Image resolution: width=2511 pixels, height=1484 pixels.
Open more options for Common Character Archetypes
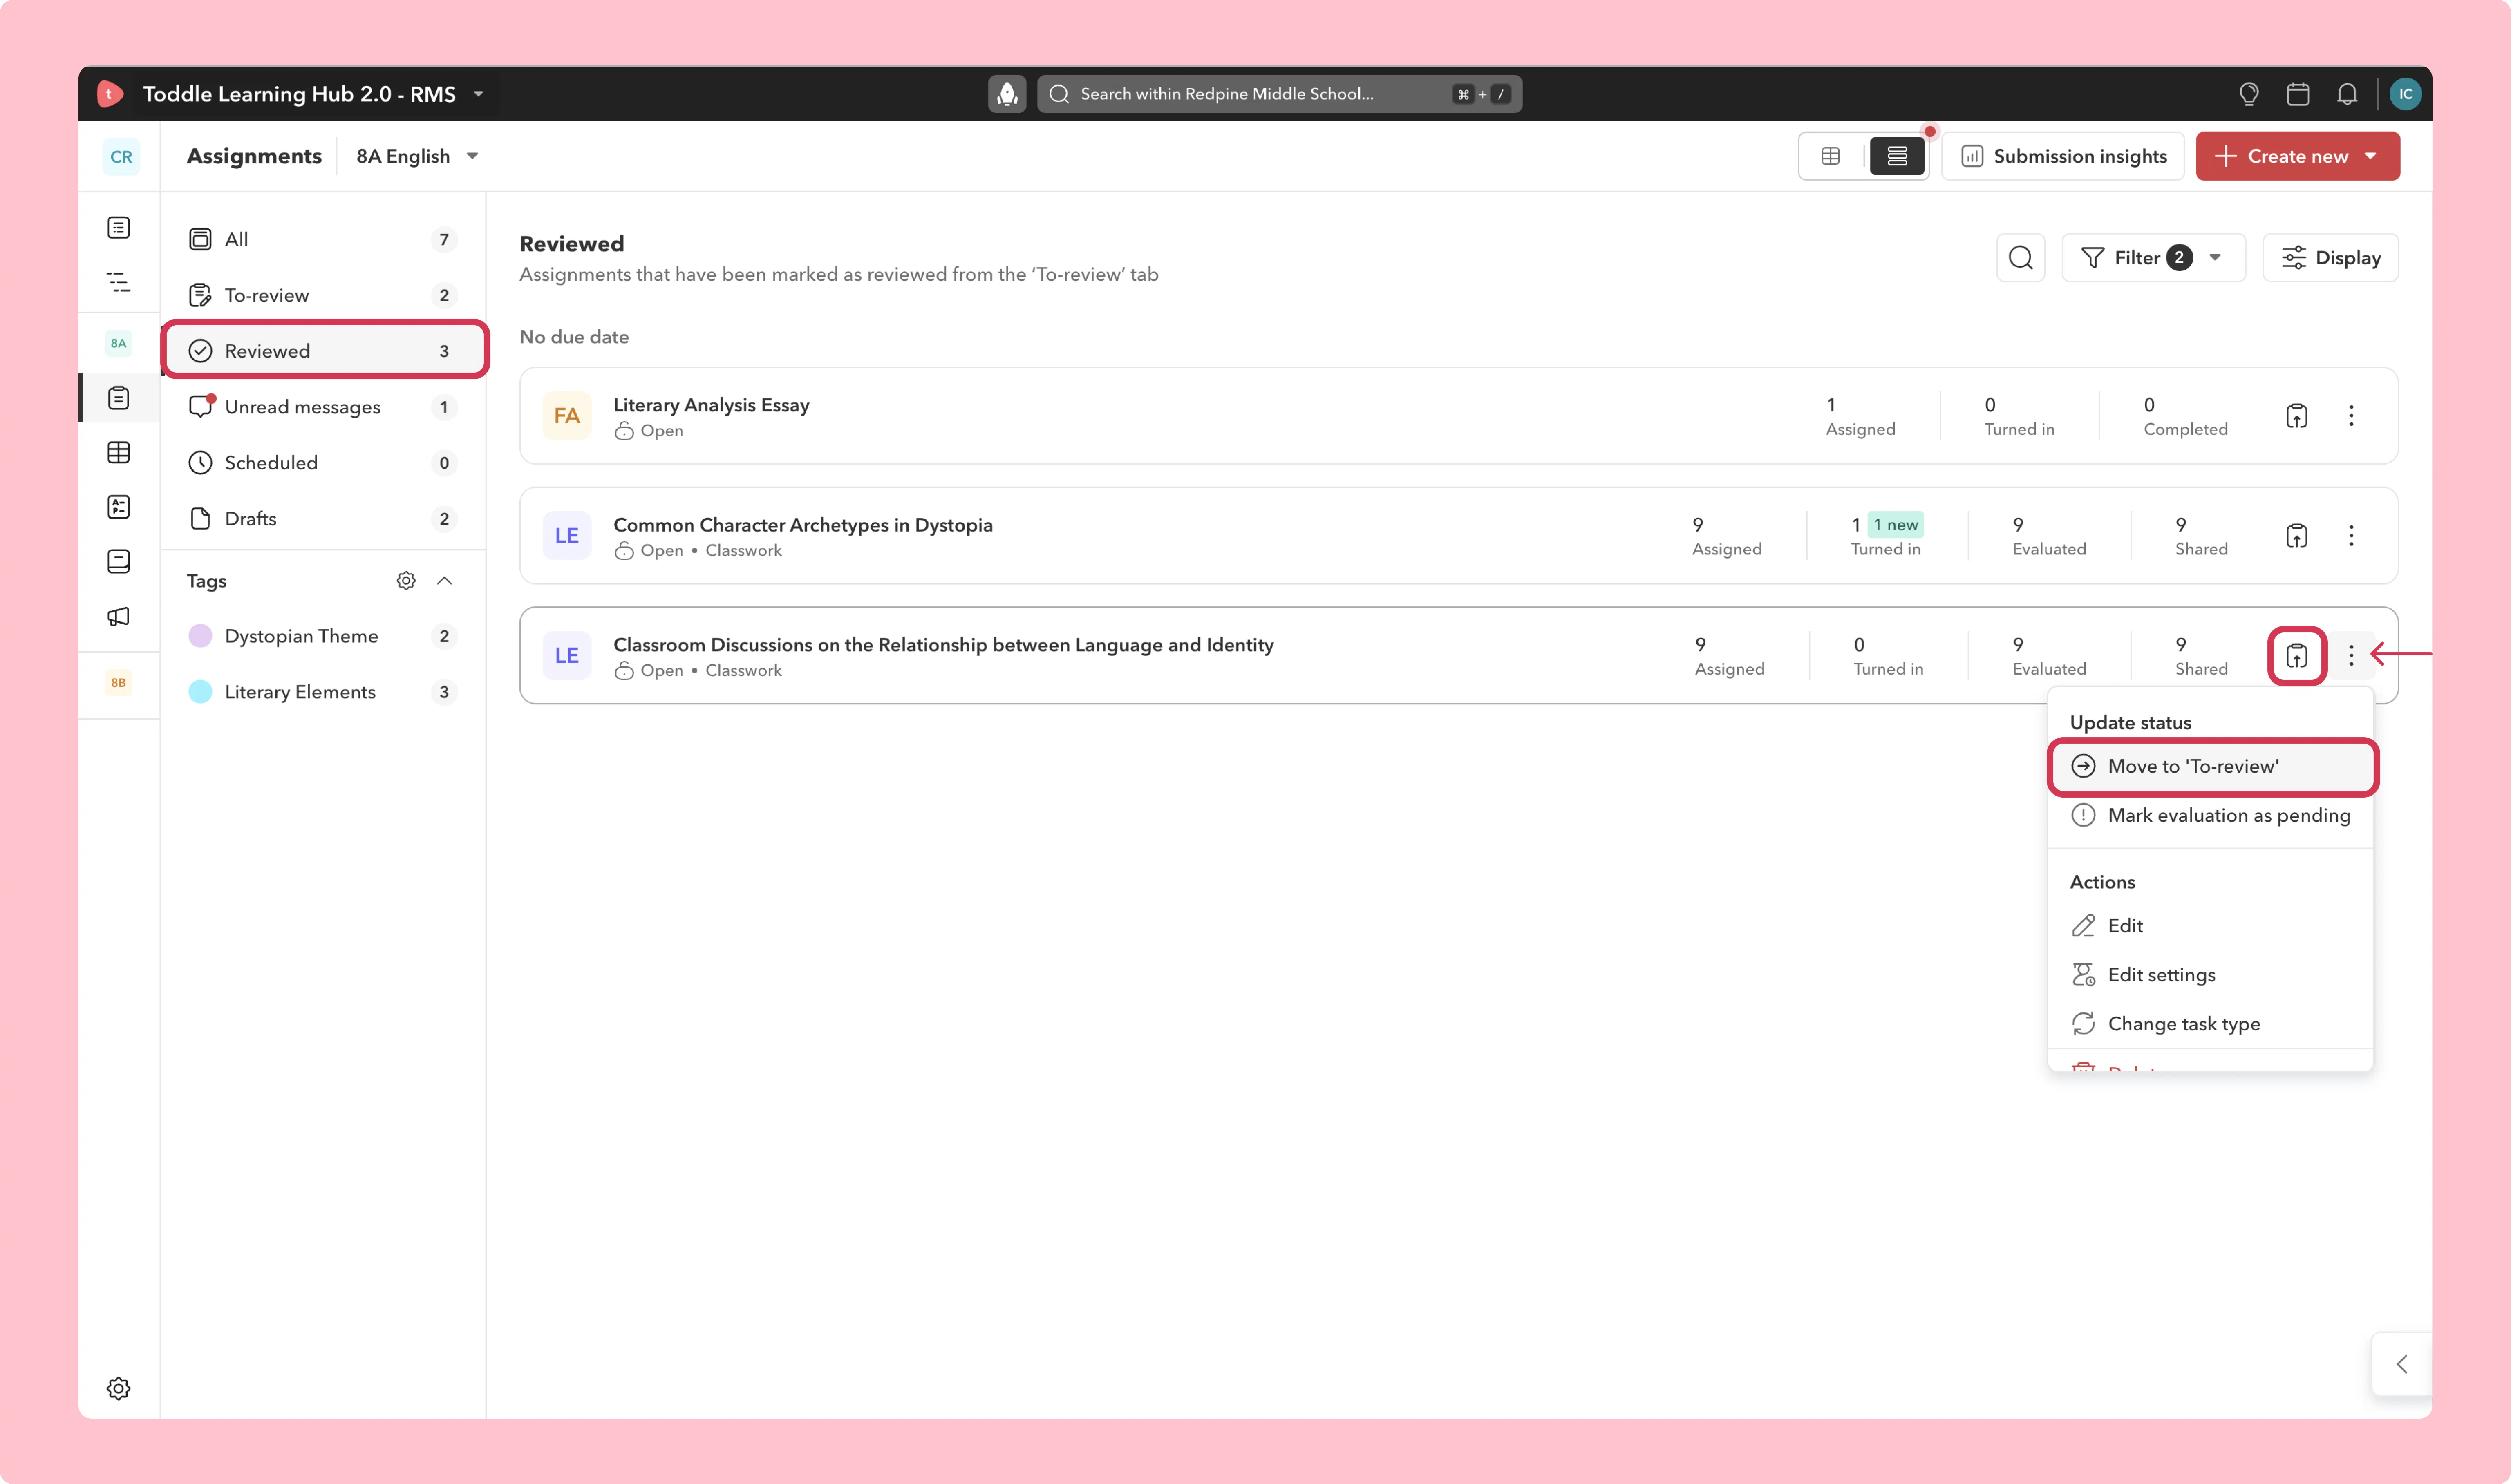click(2351, 536)
